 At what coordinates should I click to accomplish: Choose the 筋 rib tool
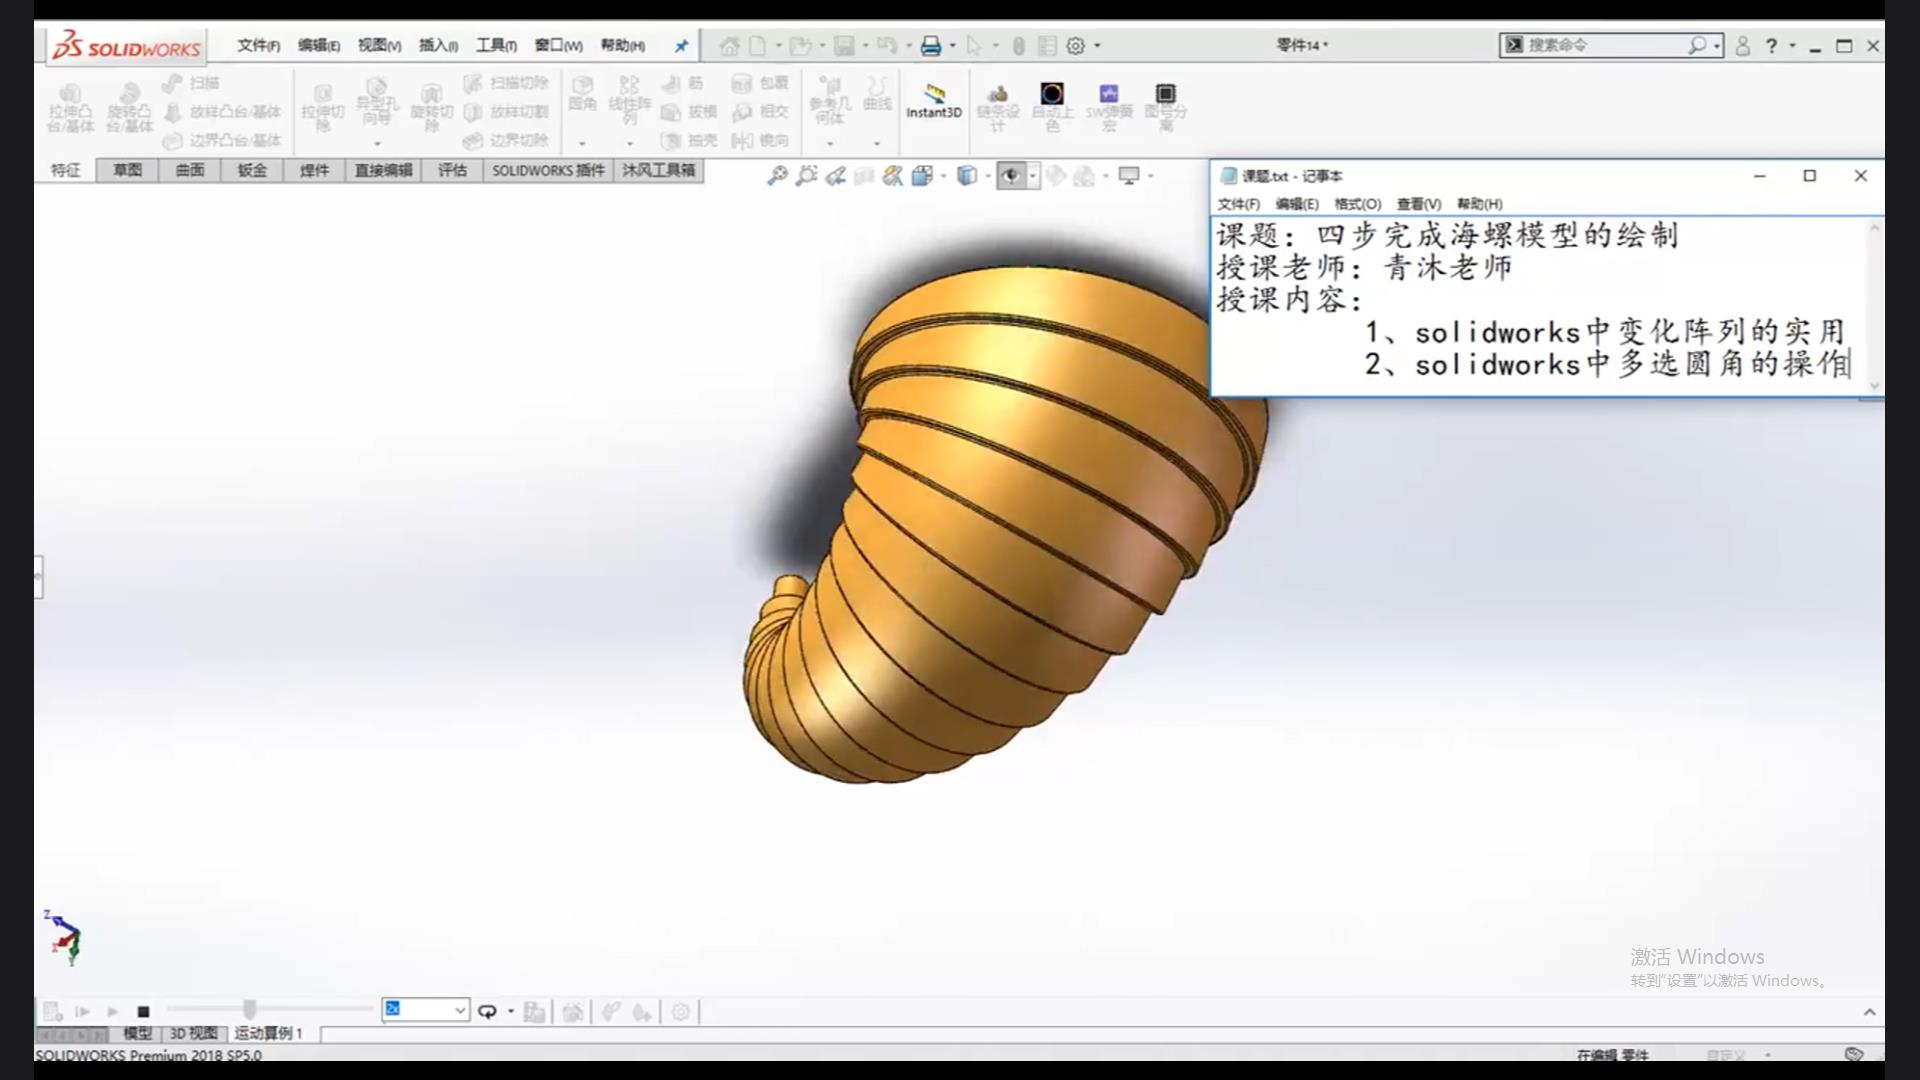pyautogui.click(x=684, y=83)
